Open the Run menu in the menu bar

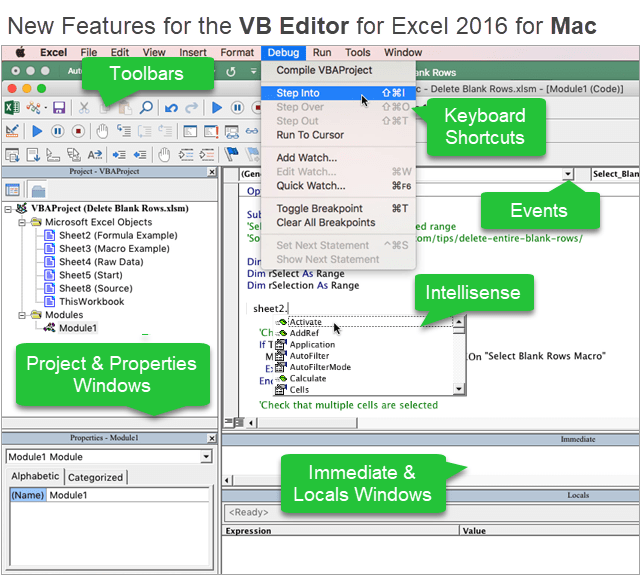tap(322, 52)
